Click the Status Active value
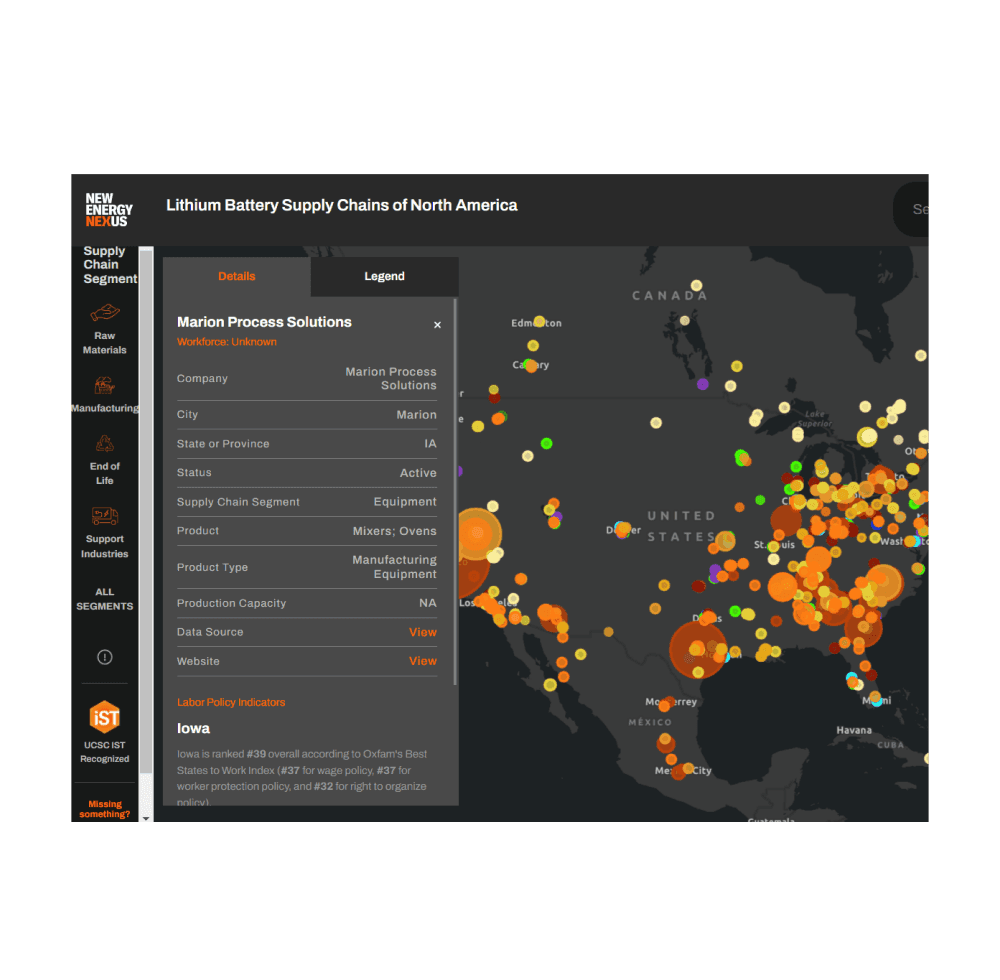This screenshot has height=980, width=1000. (x=418, y=473)
